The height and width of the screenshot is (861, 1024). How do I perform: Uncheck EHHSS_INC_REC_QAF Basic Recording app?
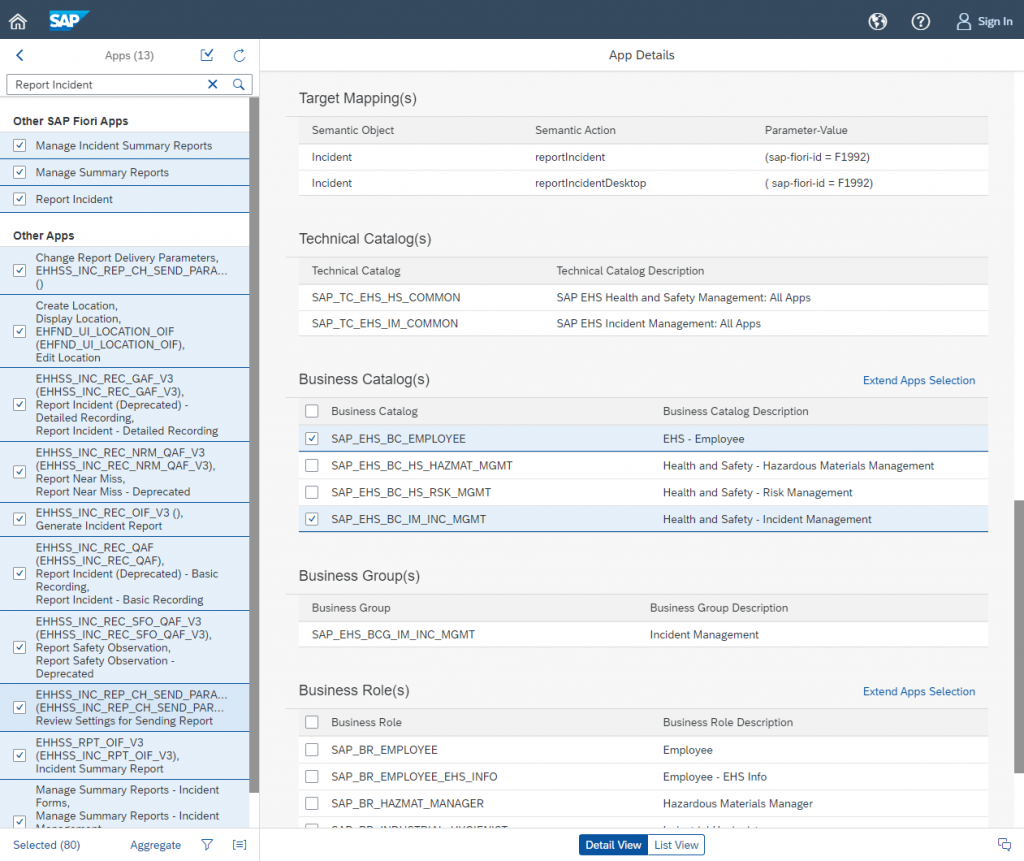[20, 573]
